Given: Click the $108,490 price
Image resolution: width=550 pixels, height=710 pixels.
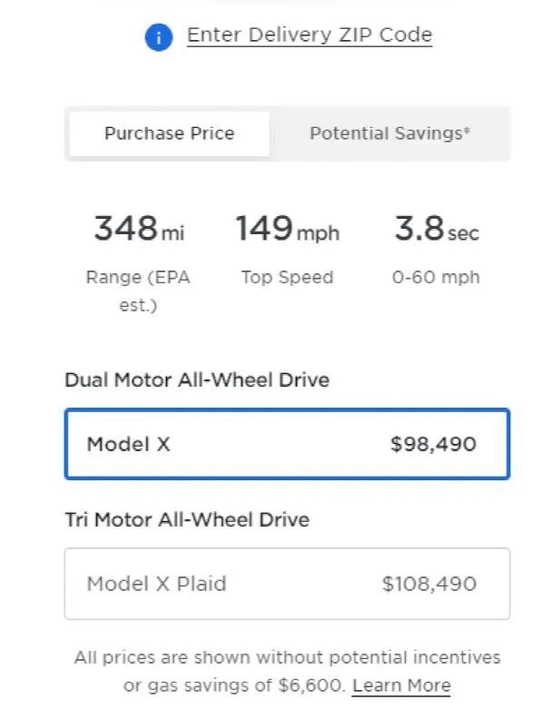Looking at the screenshot, I should (x=429, y=584).
